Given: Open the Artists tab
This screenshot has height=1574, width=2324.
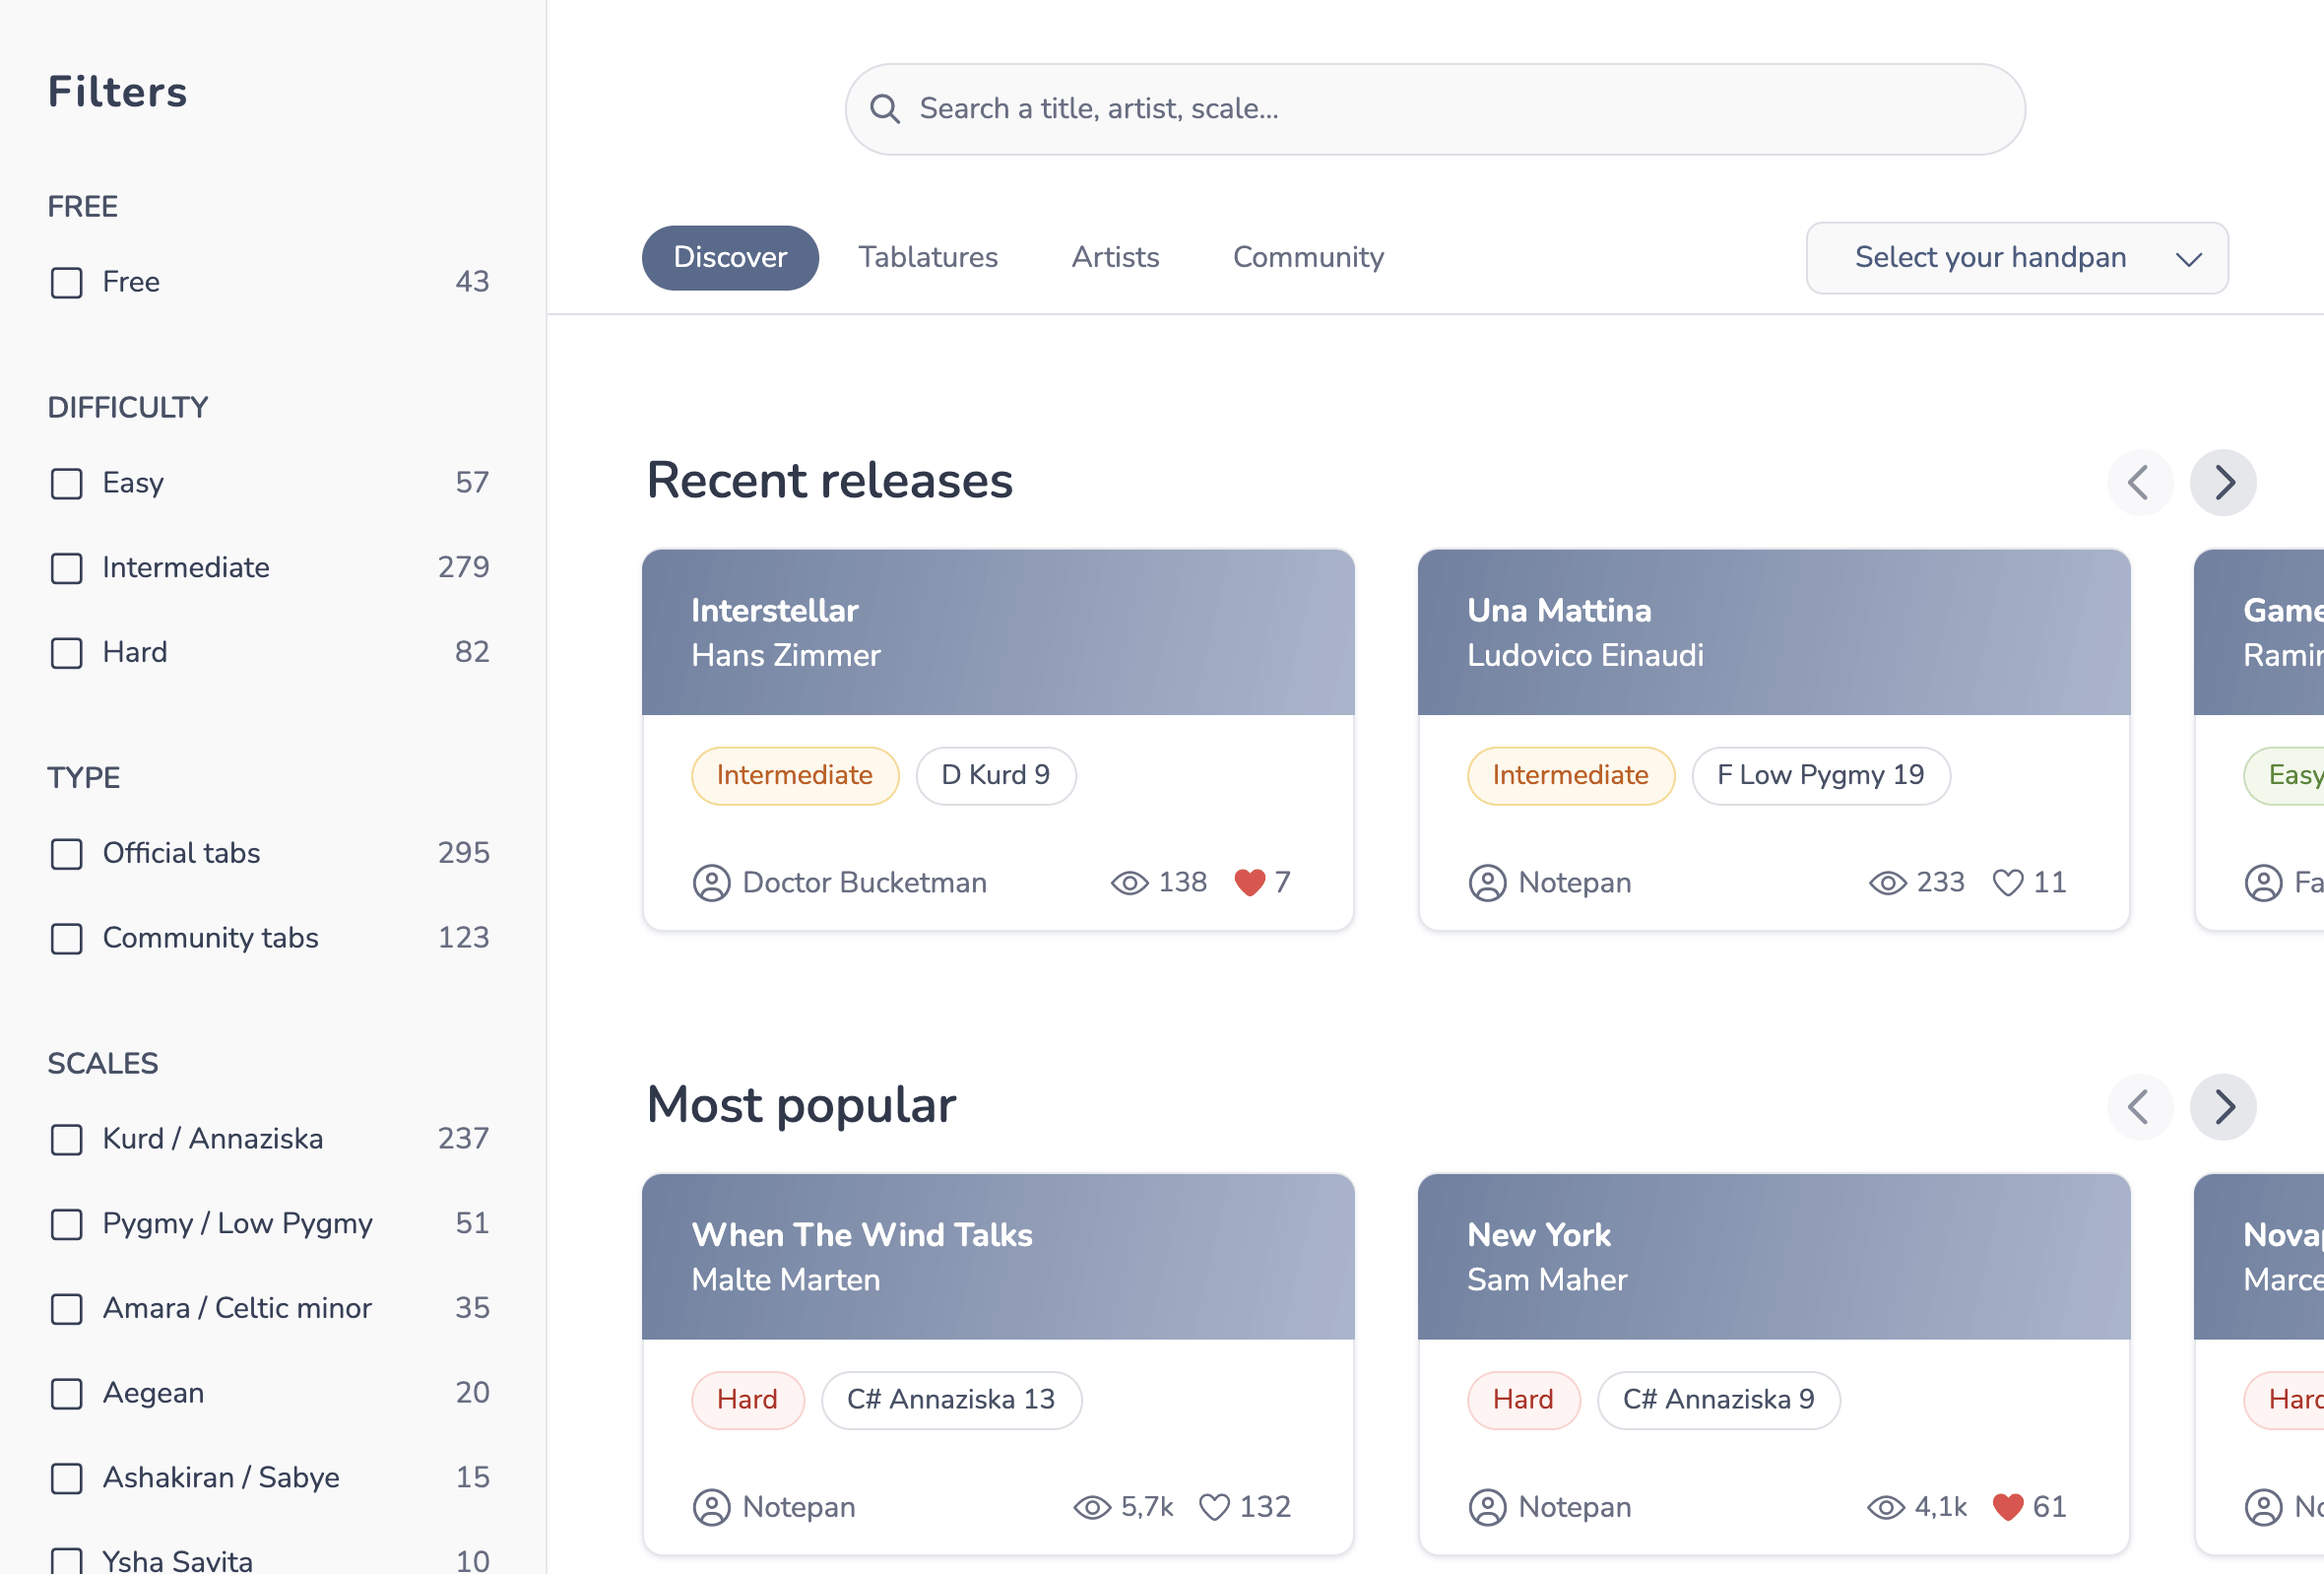Looking at the screenshot, I should point(1115,258).
